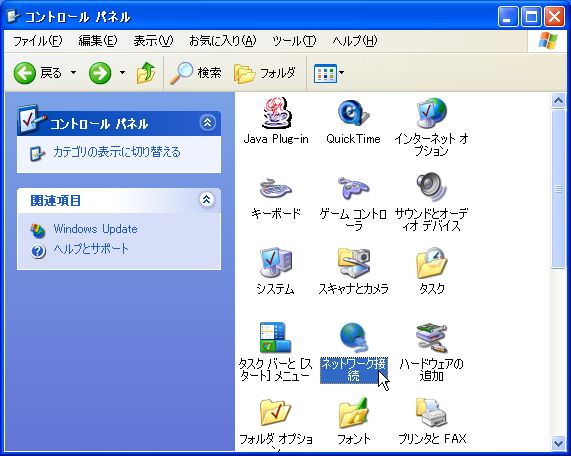Image resolution: width=571 pixels, height=456 pixels.
Task: Open the views dropdown arrow
Action: click(342, 72)
